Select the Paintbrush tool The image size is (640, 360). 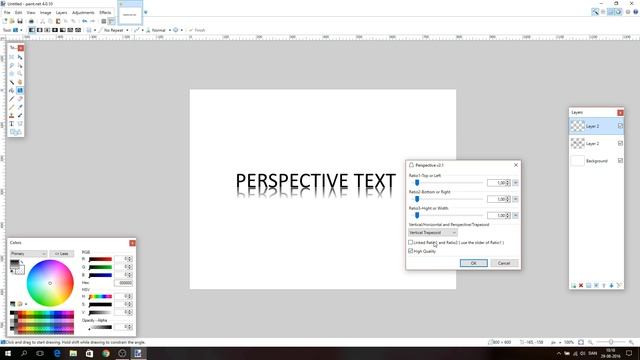pos(11,99)
